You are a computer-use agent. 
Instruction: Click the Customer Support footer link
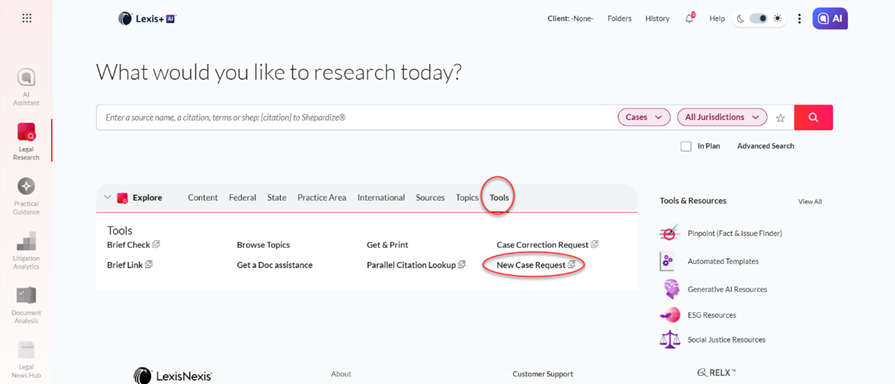pyautogui.click(x=543, y=374)
